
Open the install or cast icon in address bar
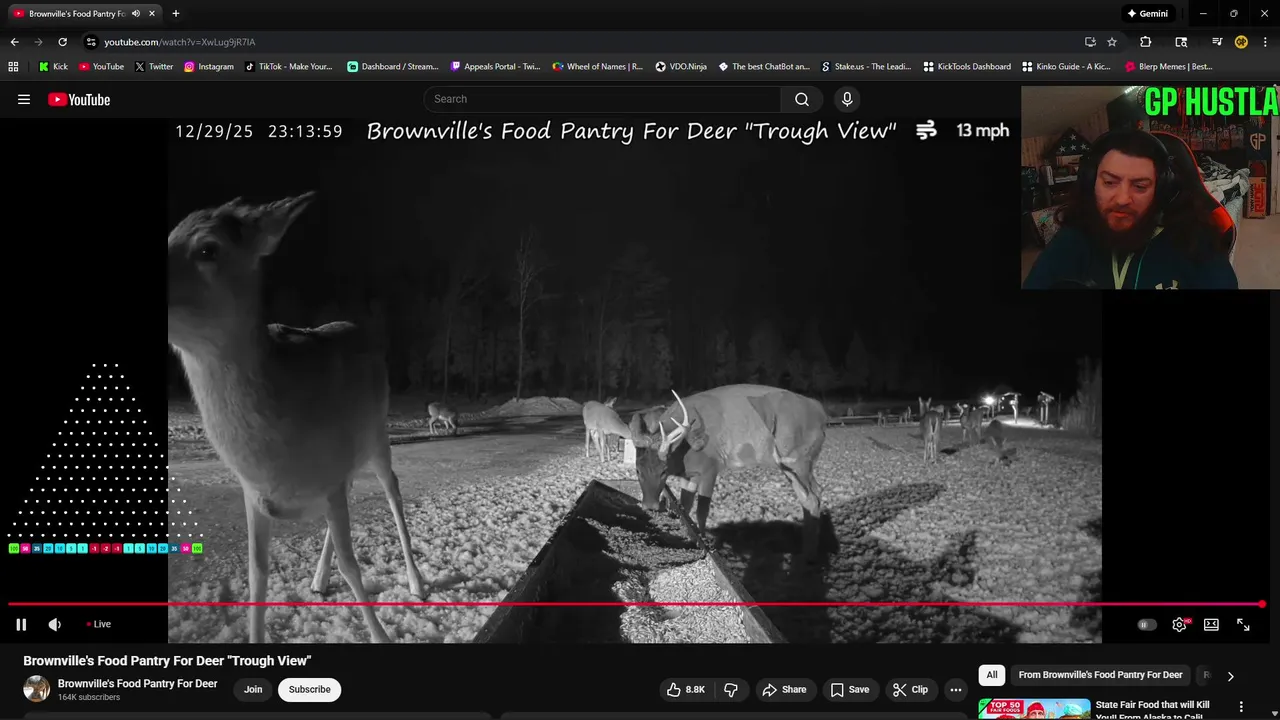point(1090,42)
